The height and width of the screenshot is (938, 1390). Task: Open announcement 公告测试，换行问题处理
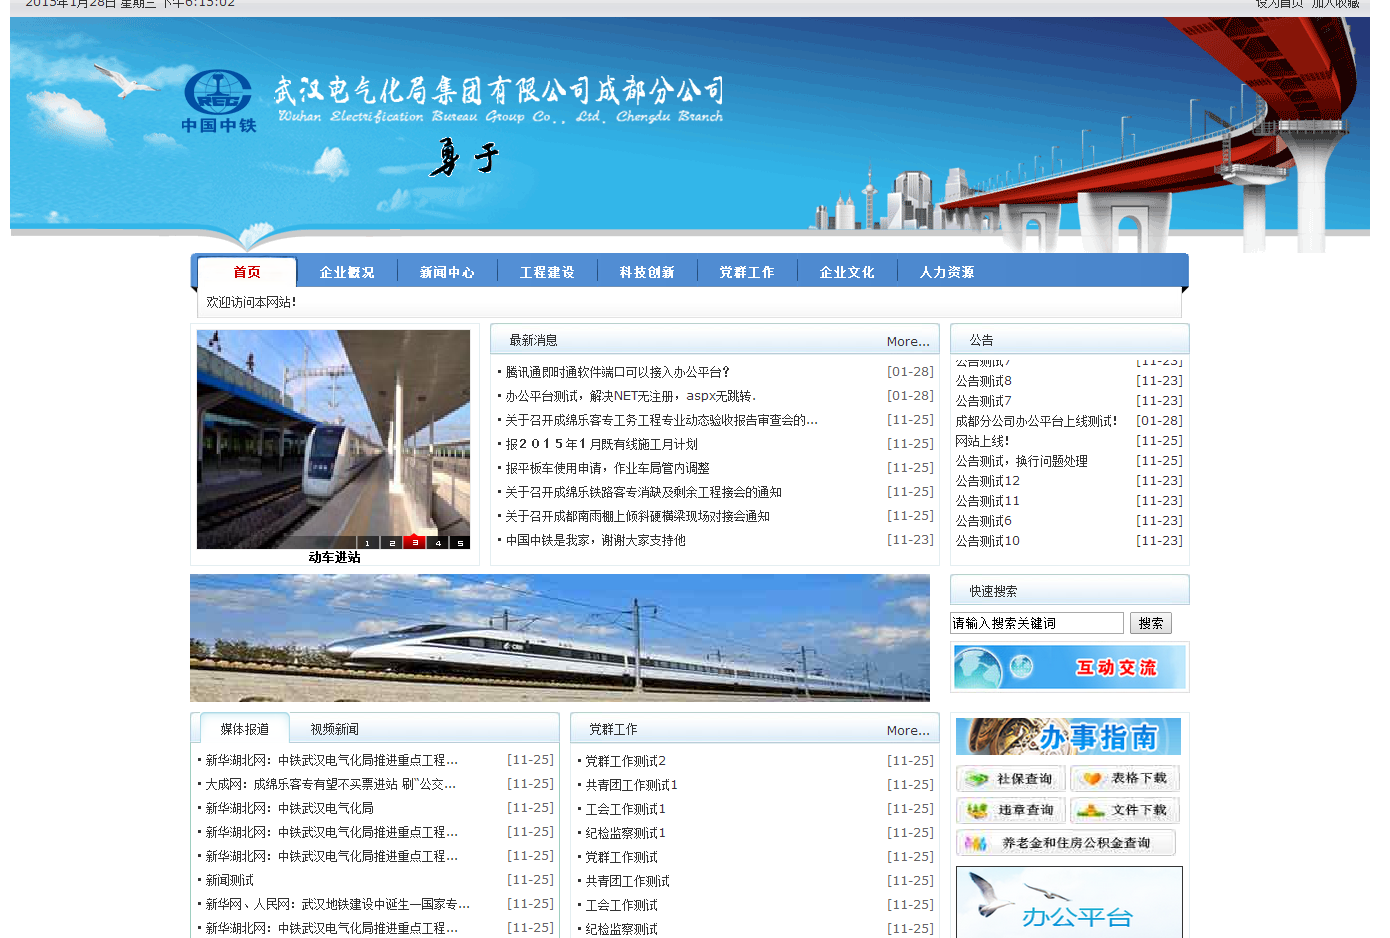(1021, 461)
